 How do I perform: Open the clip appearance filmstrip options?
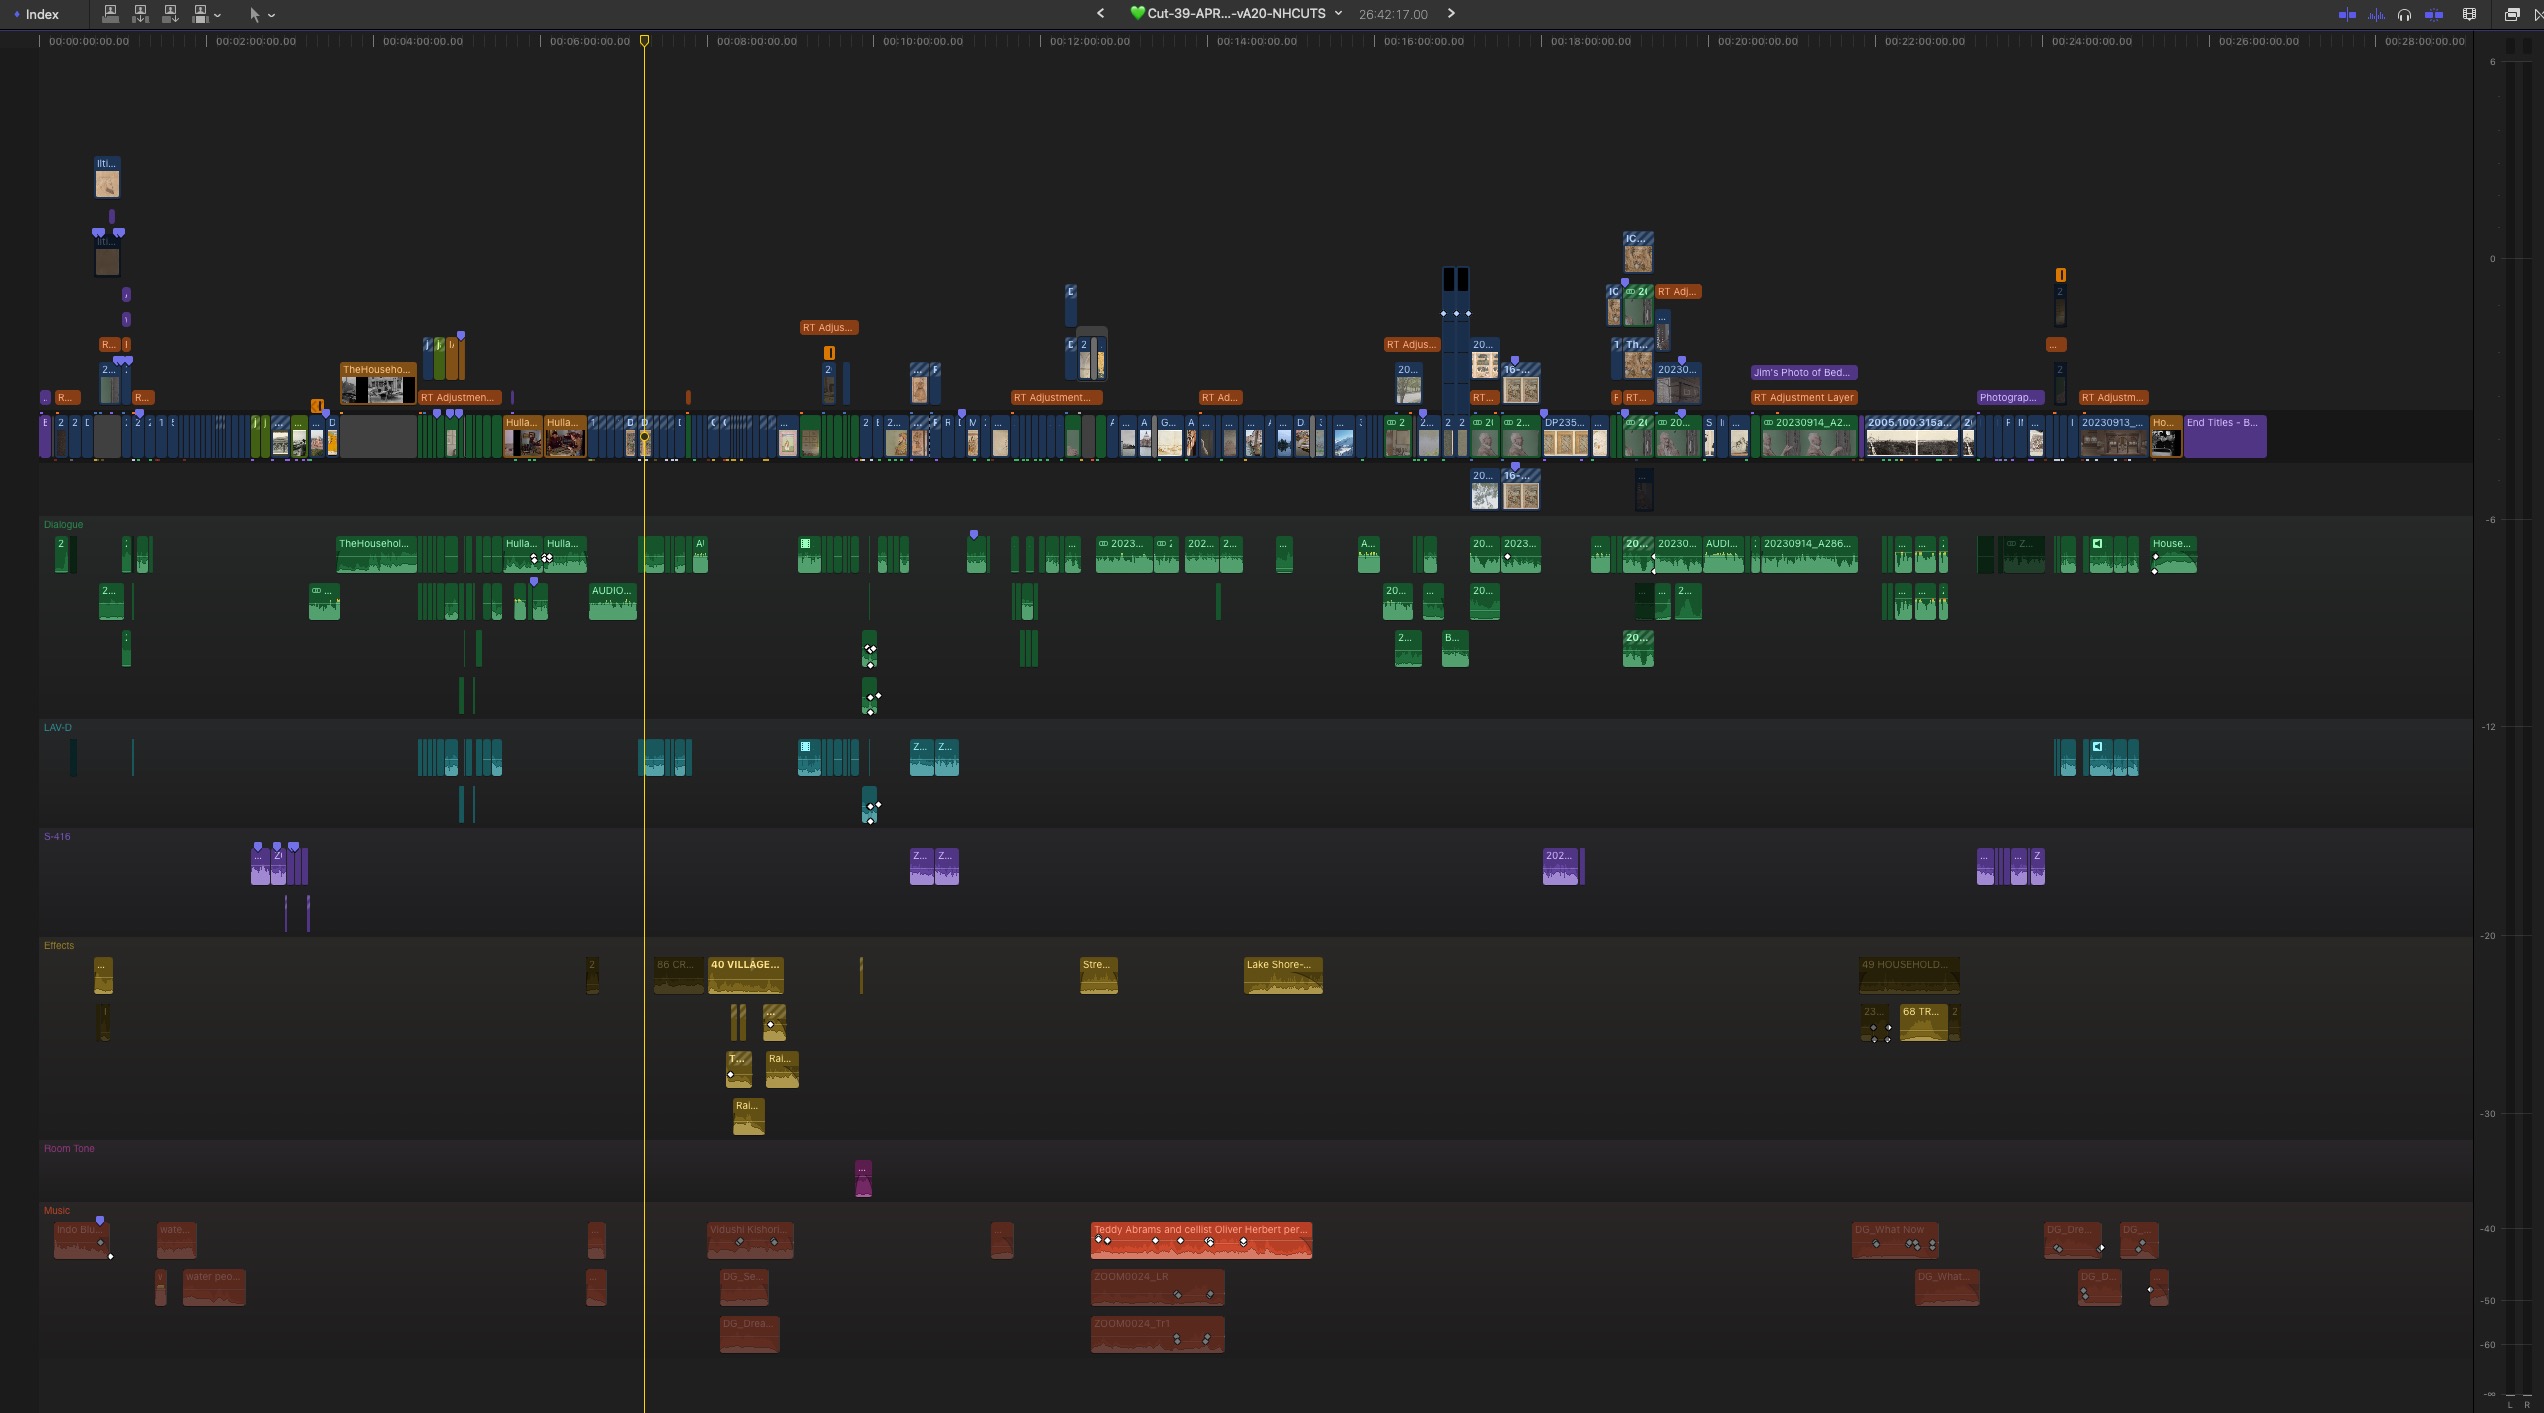coord(2469,14)
